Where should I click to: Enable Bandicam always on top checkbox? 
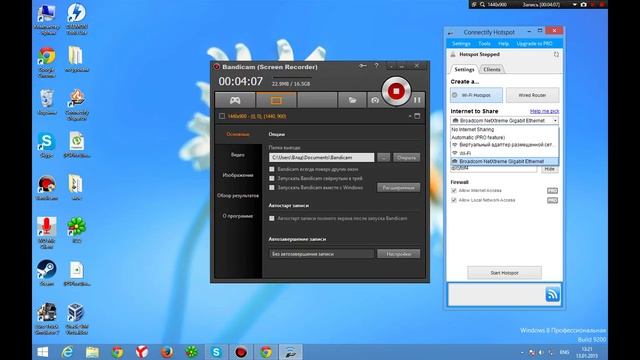272,169
